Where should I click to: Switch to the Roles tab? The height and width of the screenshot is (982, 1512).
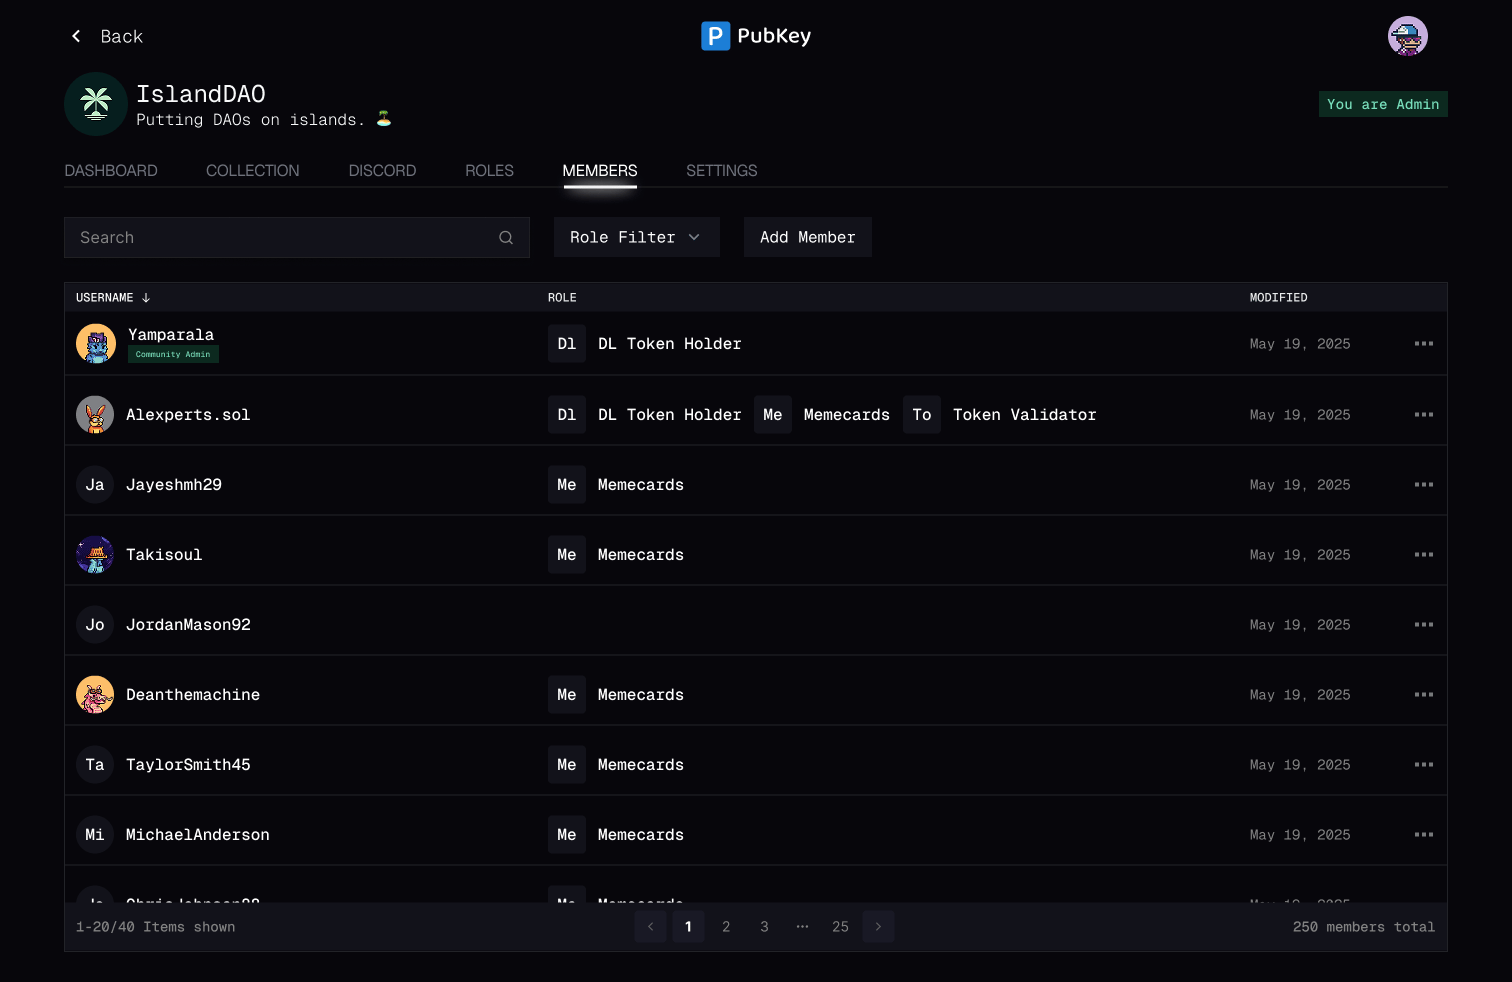click(x=489, y=171)
